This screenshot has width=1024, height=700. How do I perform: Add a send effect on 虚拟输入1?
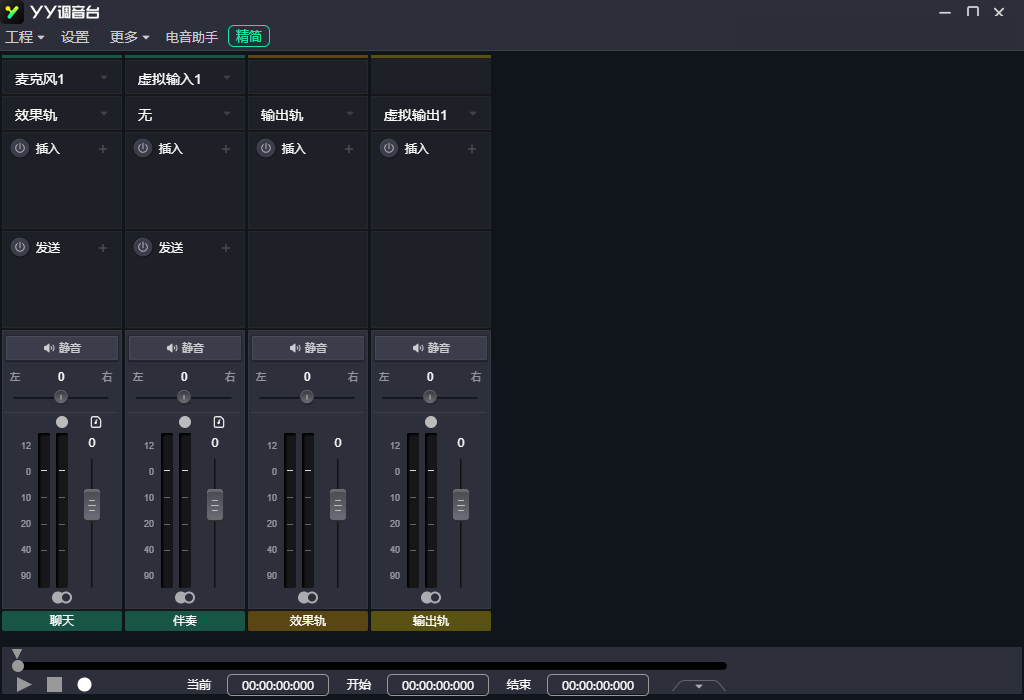pyautogui.click(x=225, y=247)
